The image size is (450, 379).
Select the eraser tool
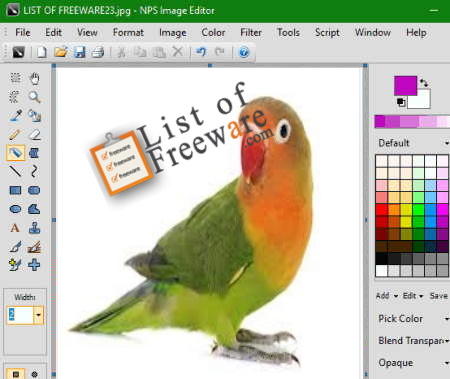(x=34, y=134)
